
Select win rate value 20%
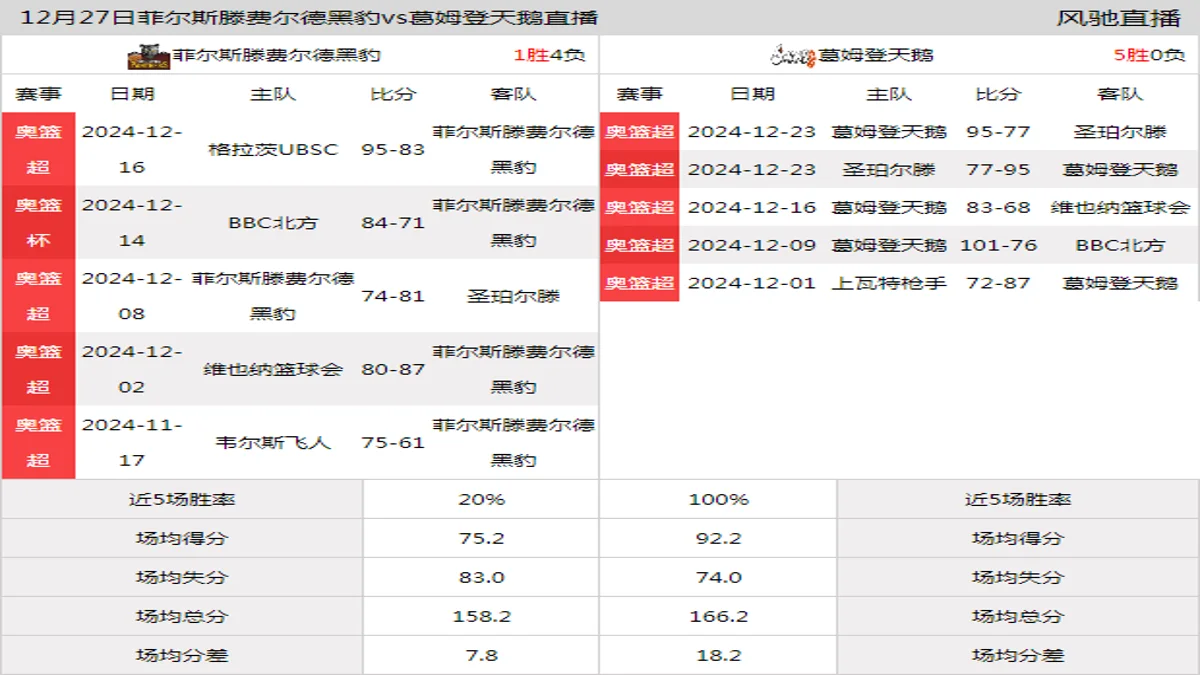tap(481, 499)
